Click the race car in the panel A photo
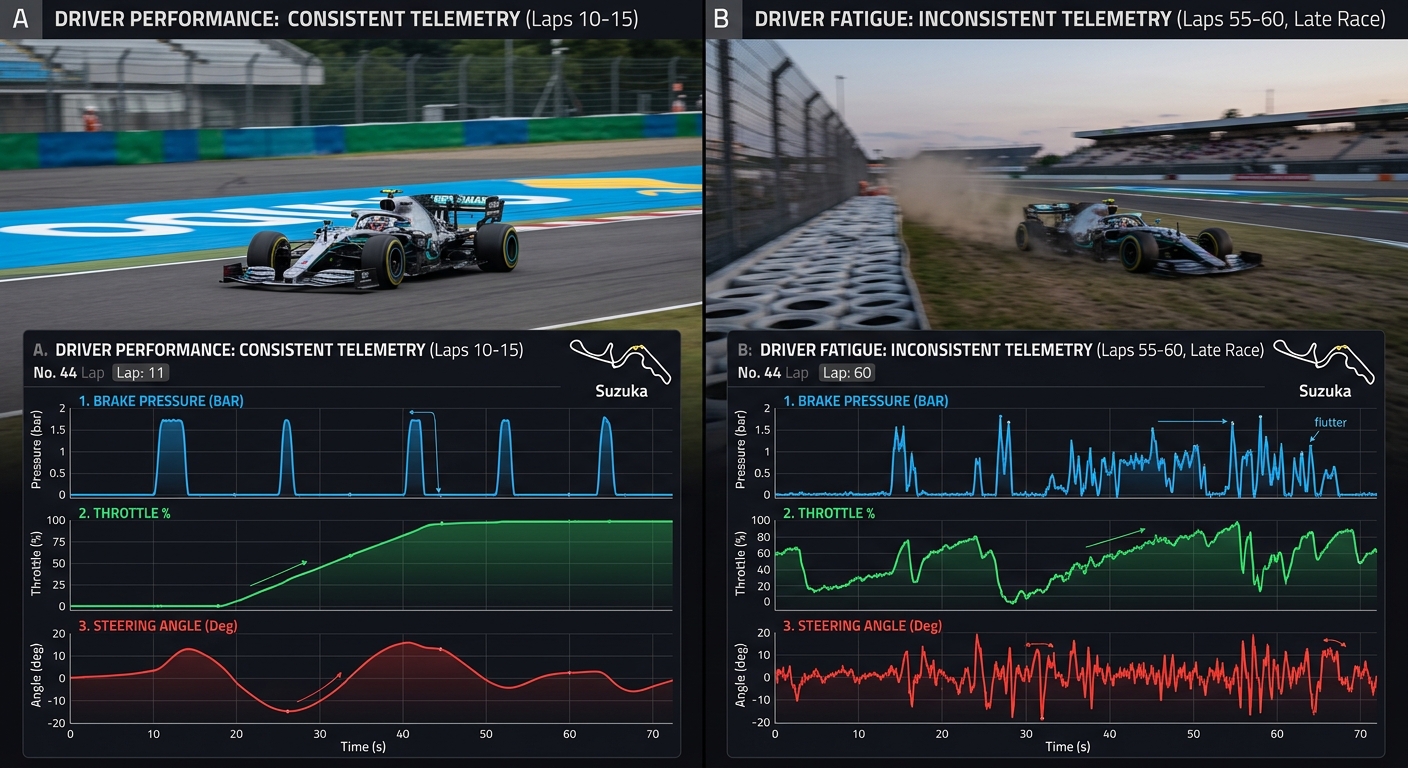Screen dimensions: 1408x768 [371, 240]
